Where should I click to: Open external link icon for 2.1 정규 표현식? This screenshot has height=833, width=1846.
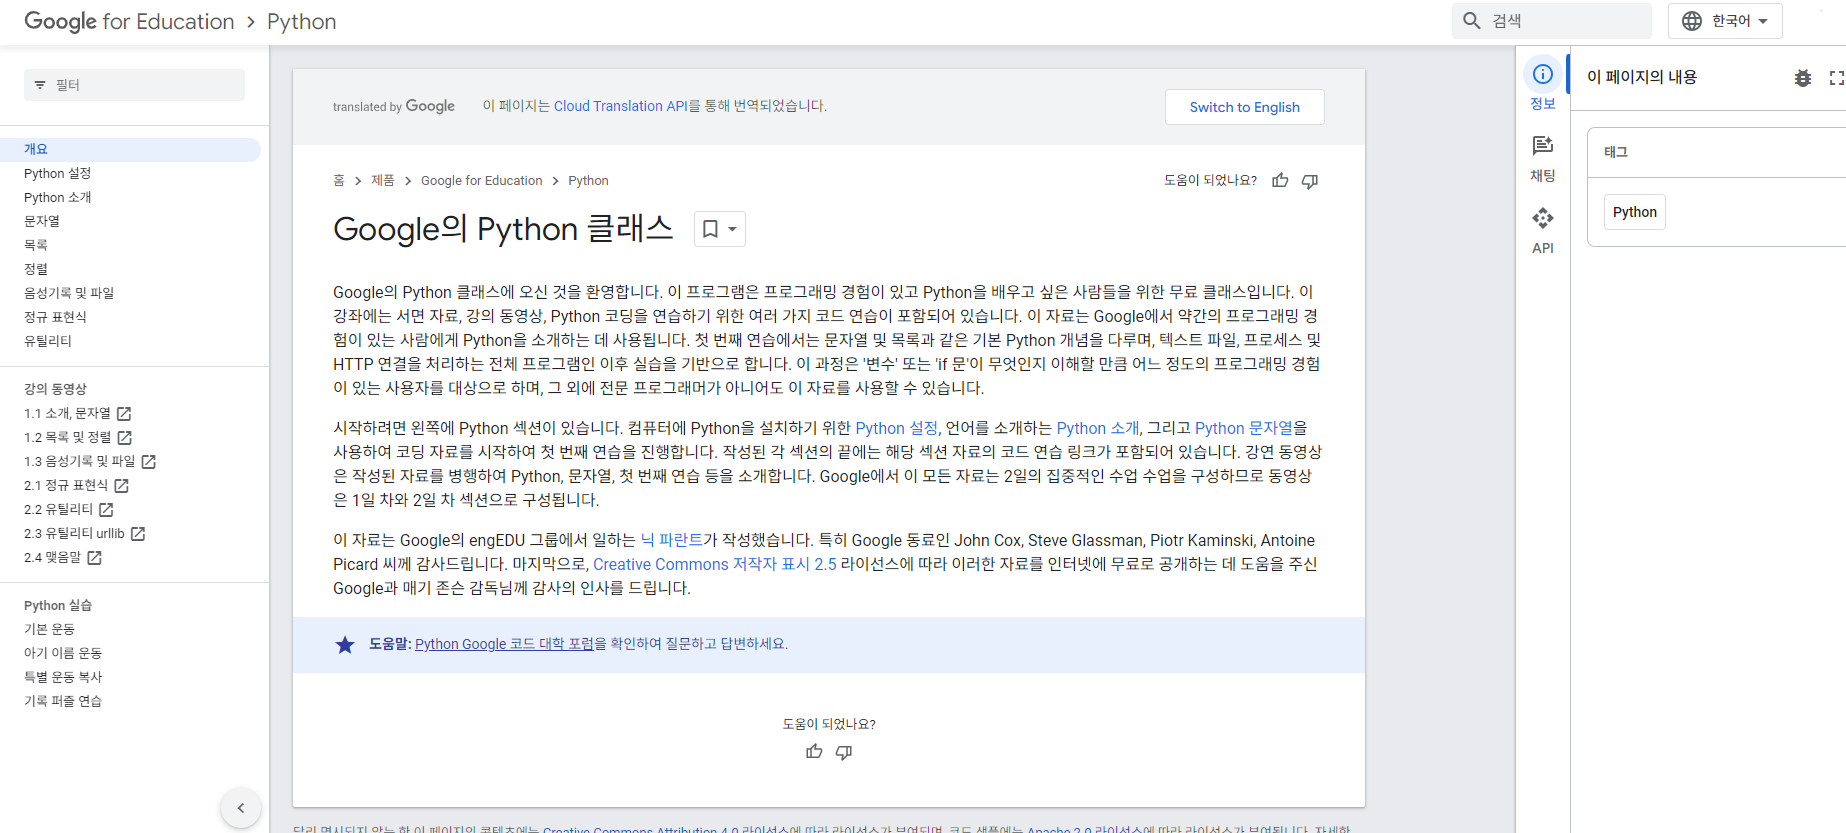122,486
